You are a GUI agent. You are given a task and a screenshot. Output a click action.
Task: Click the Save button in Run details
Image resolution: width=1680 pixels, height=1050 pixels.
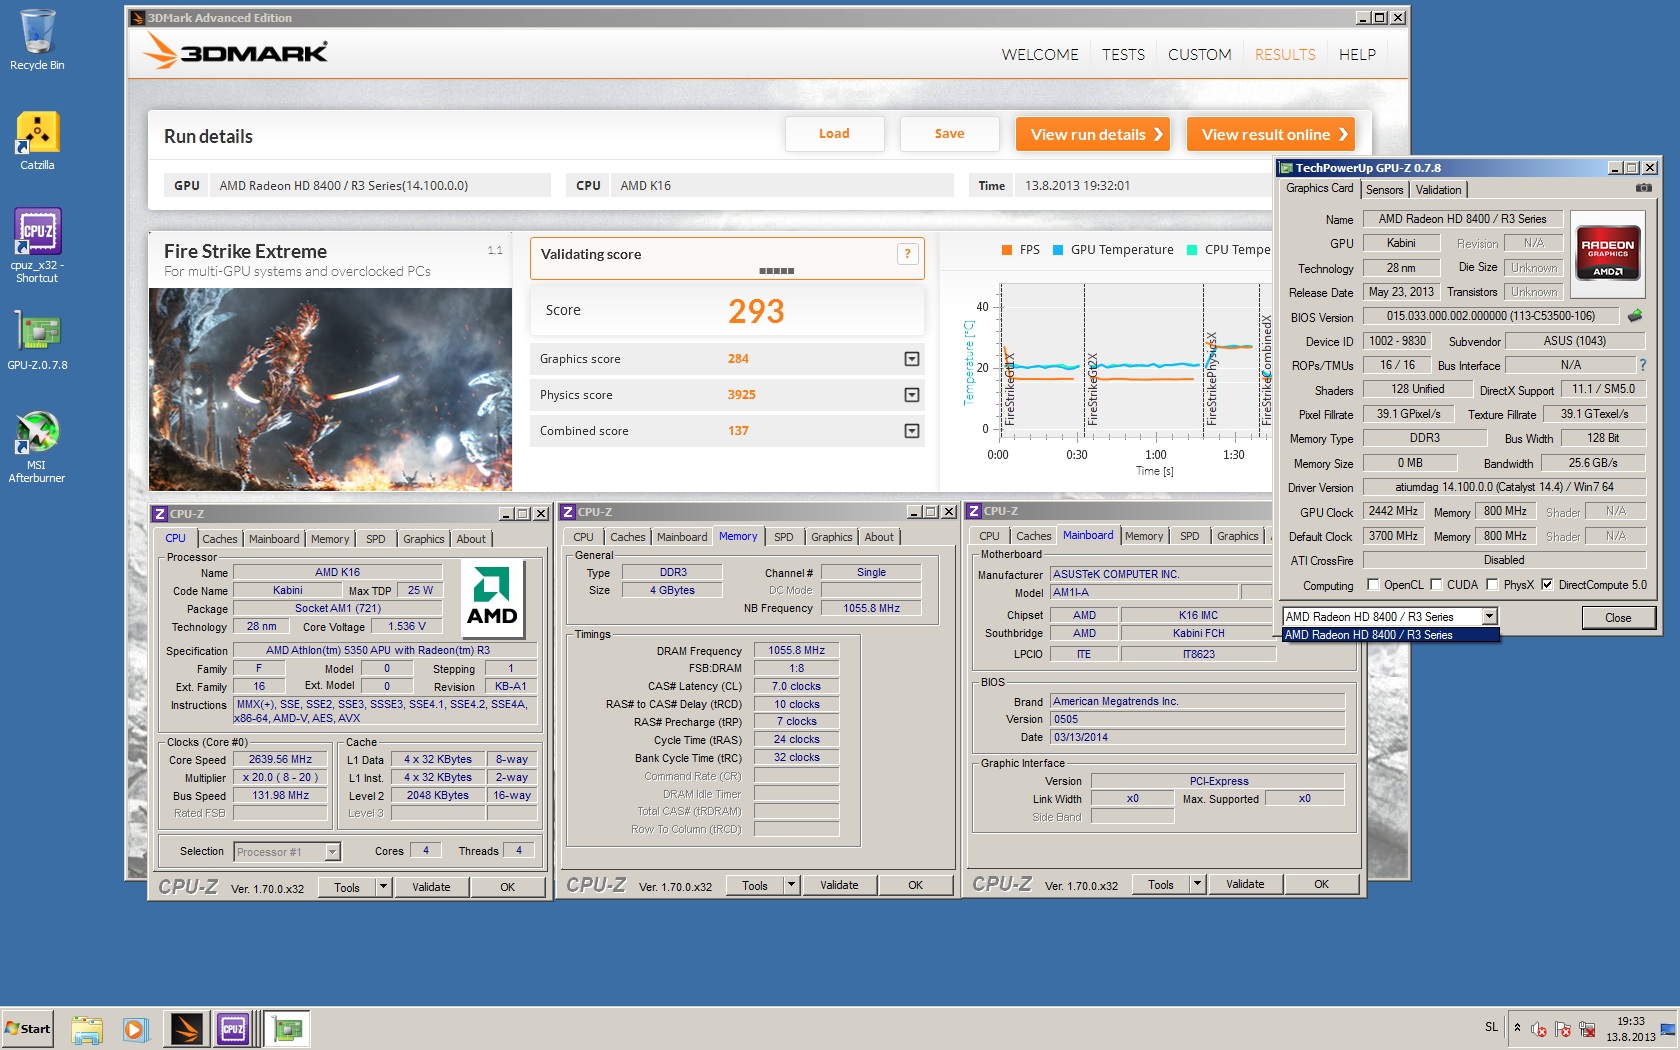click(949, 134)
